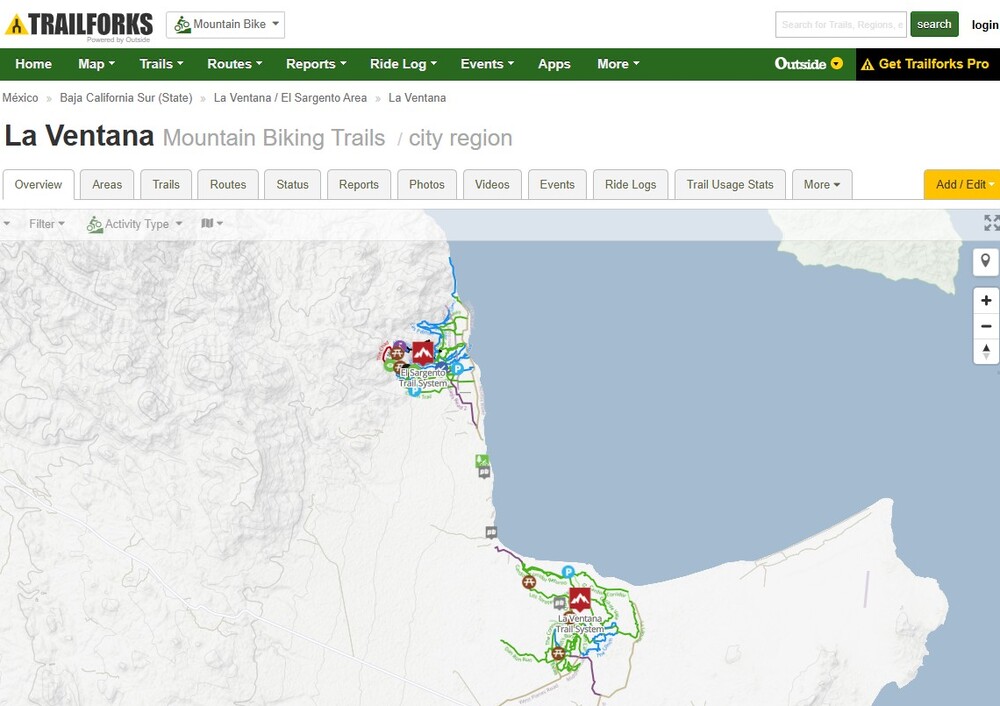Viewport: 1000px width, 706px height.
Task: Click the La Ventana red mountain marker
Action: 580,599
